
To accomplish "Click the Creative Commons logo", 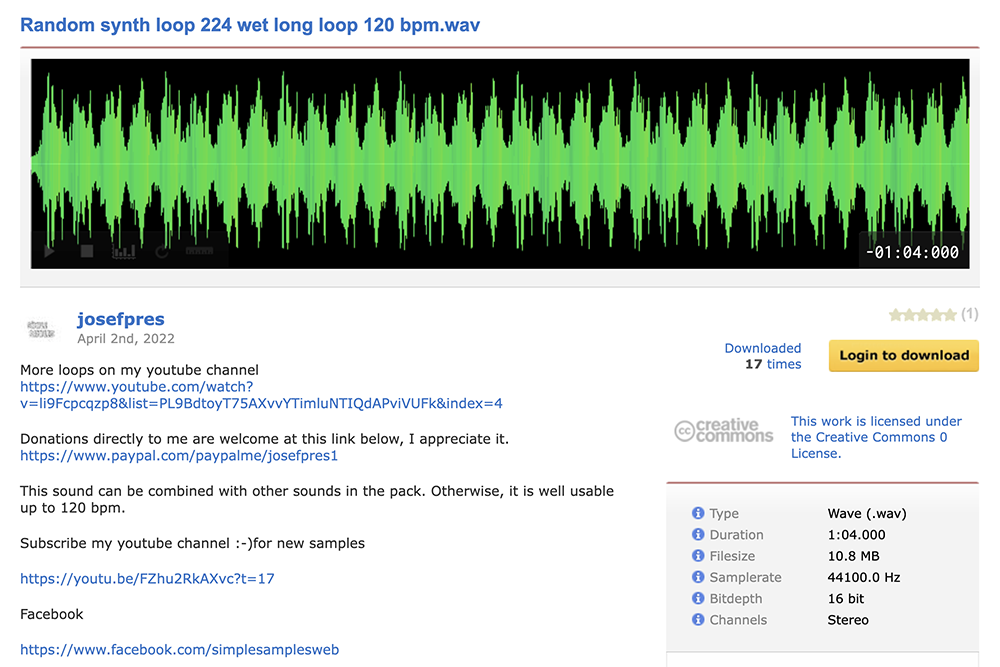I will 724,430.
